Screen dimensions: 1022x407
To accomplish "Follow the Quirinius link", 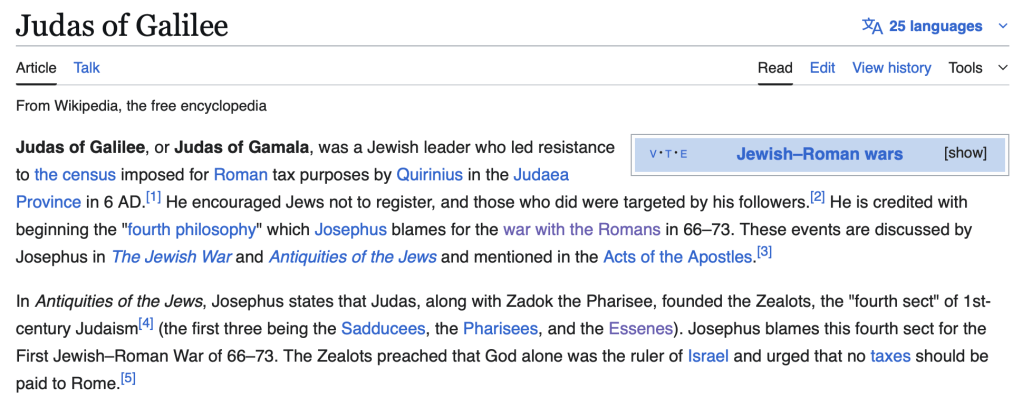I will tap(429, 174).
